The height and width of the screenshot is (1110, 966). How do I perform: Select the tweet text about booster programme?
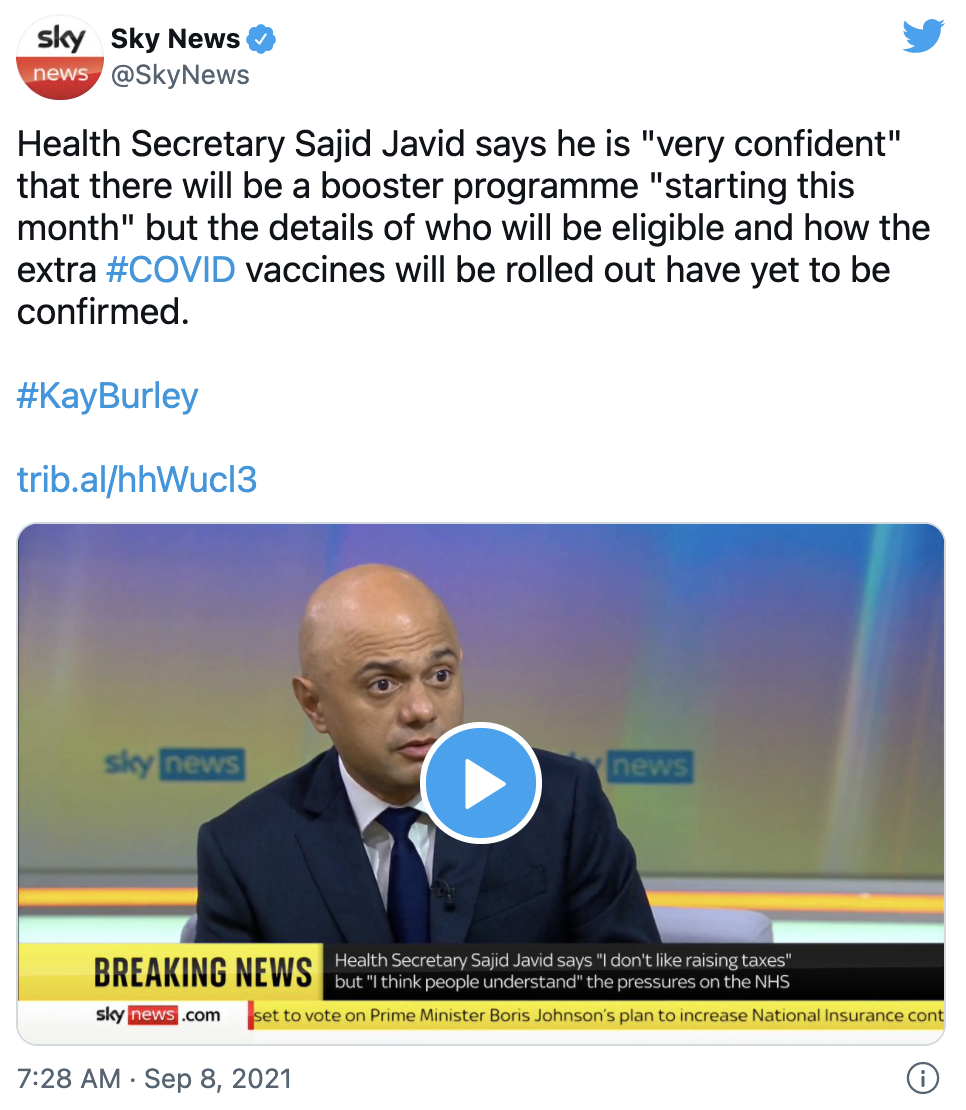[473, 227]
